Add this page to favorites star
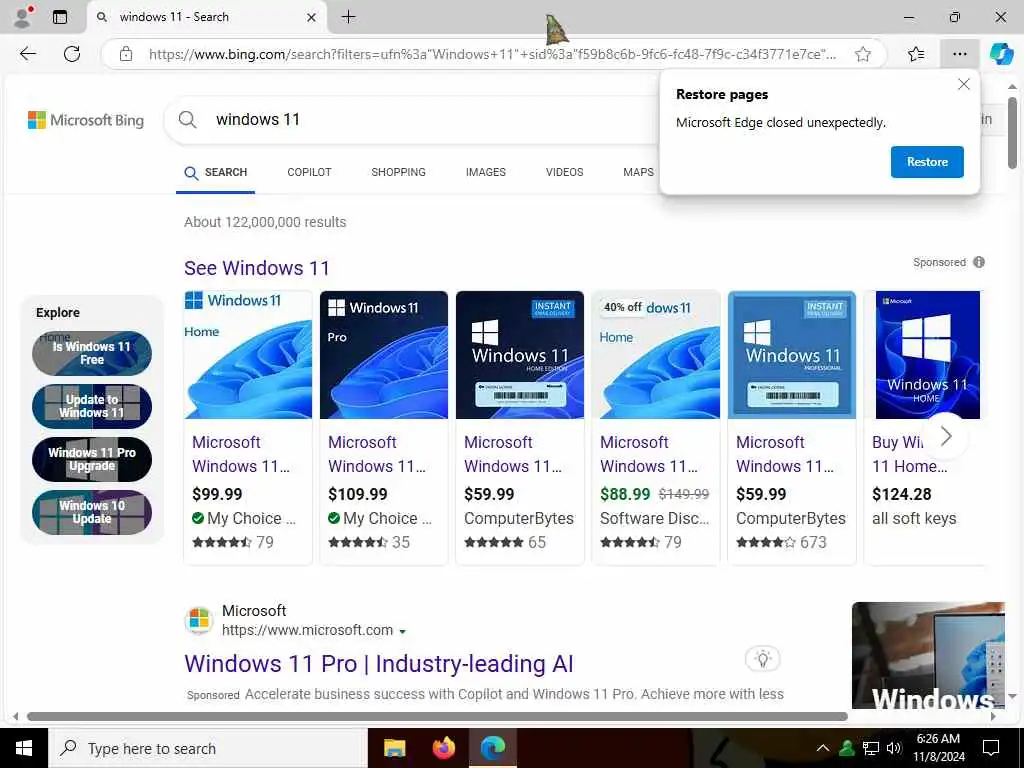The height and width of the screenshot is (768, 1024). coord(863,54)
